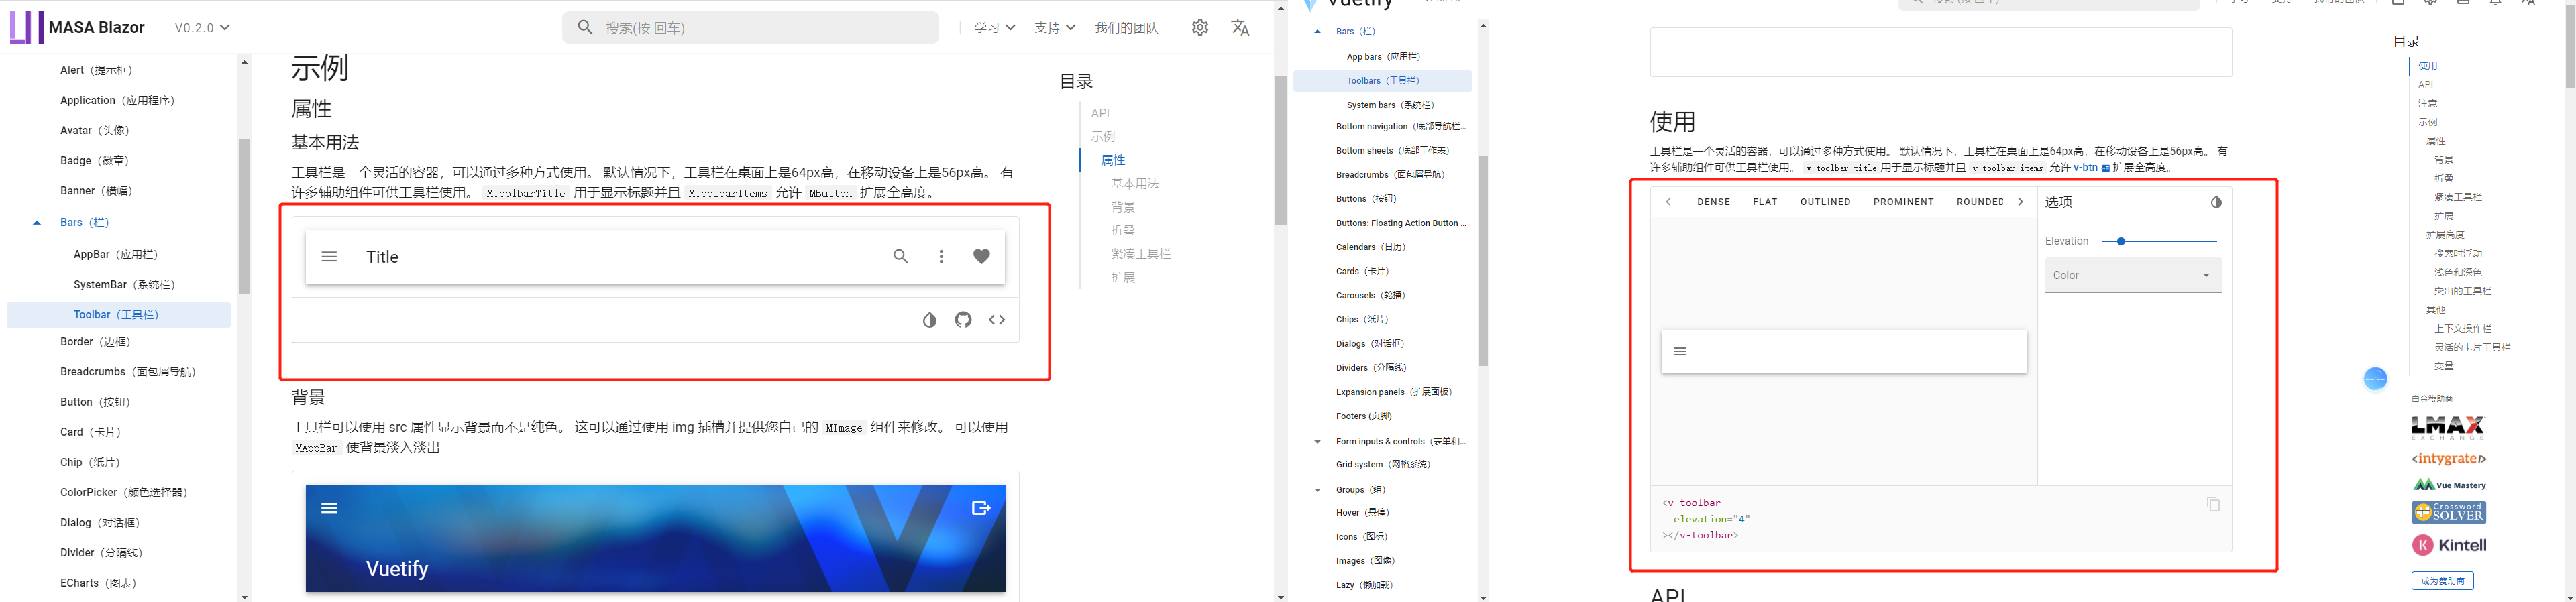Screen dimensions: 2576x602
Task: Open the 学习 dropdown menu
Action: [995, 28]
